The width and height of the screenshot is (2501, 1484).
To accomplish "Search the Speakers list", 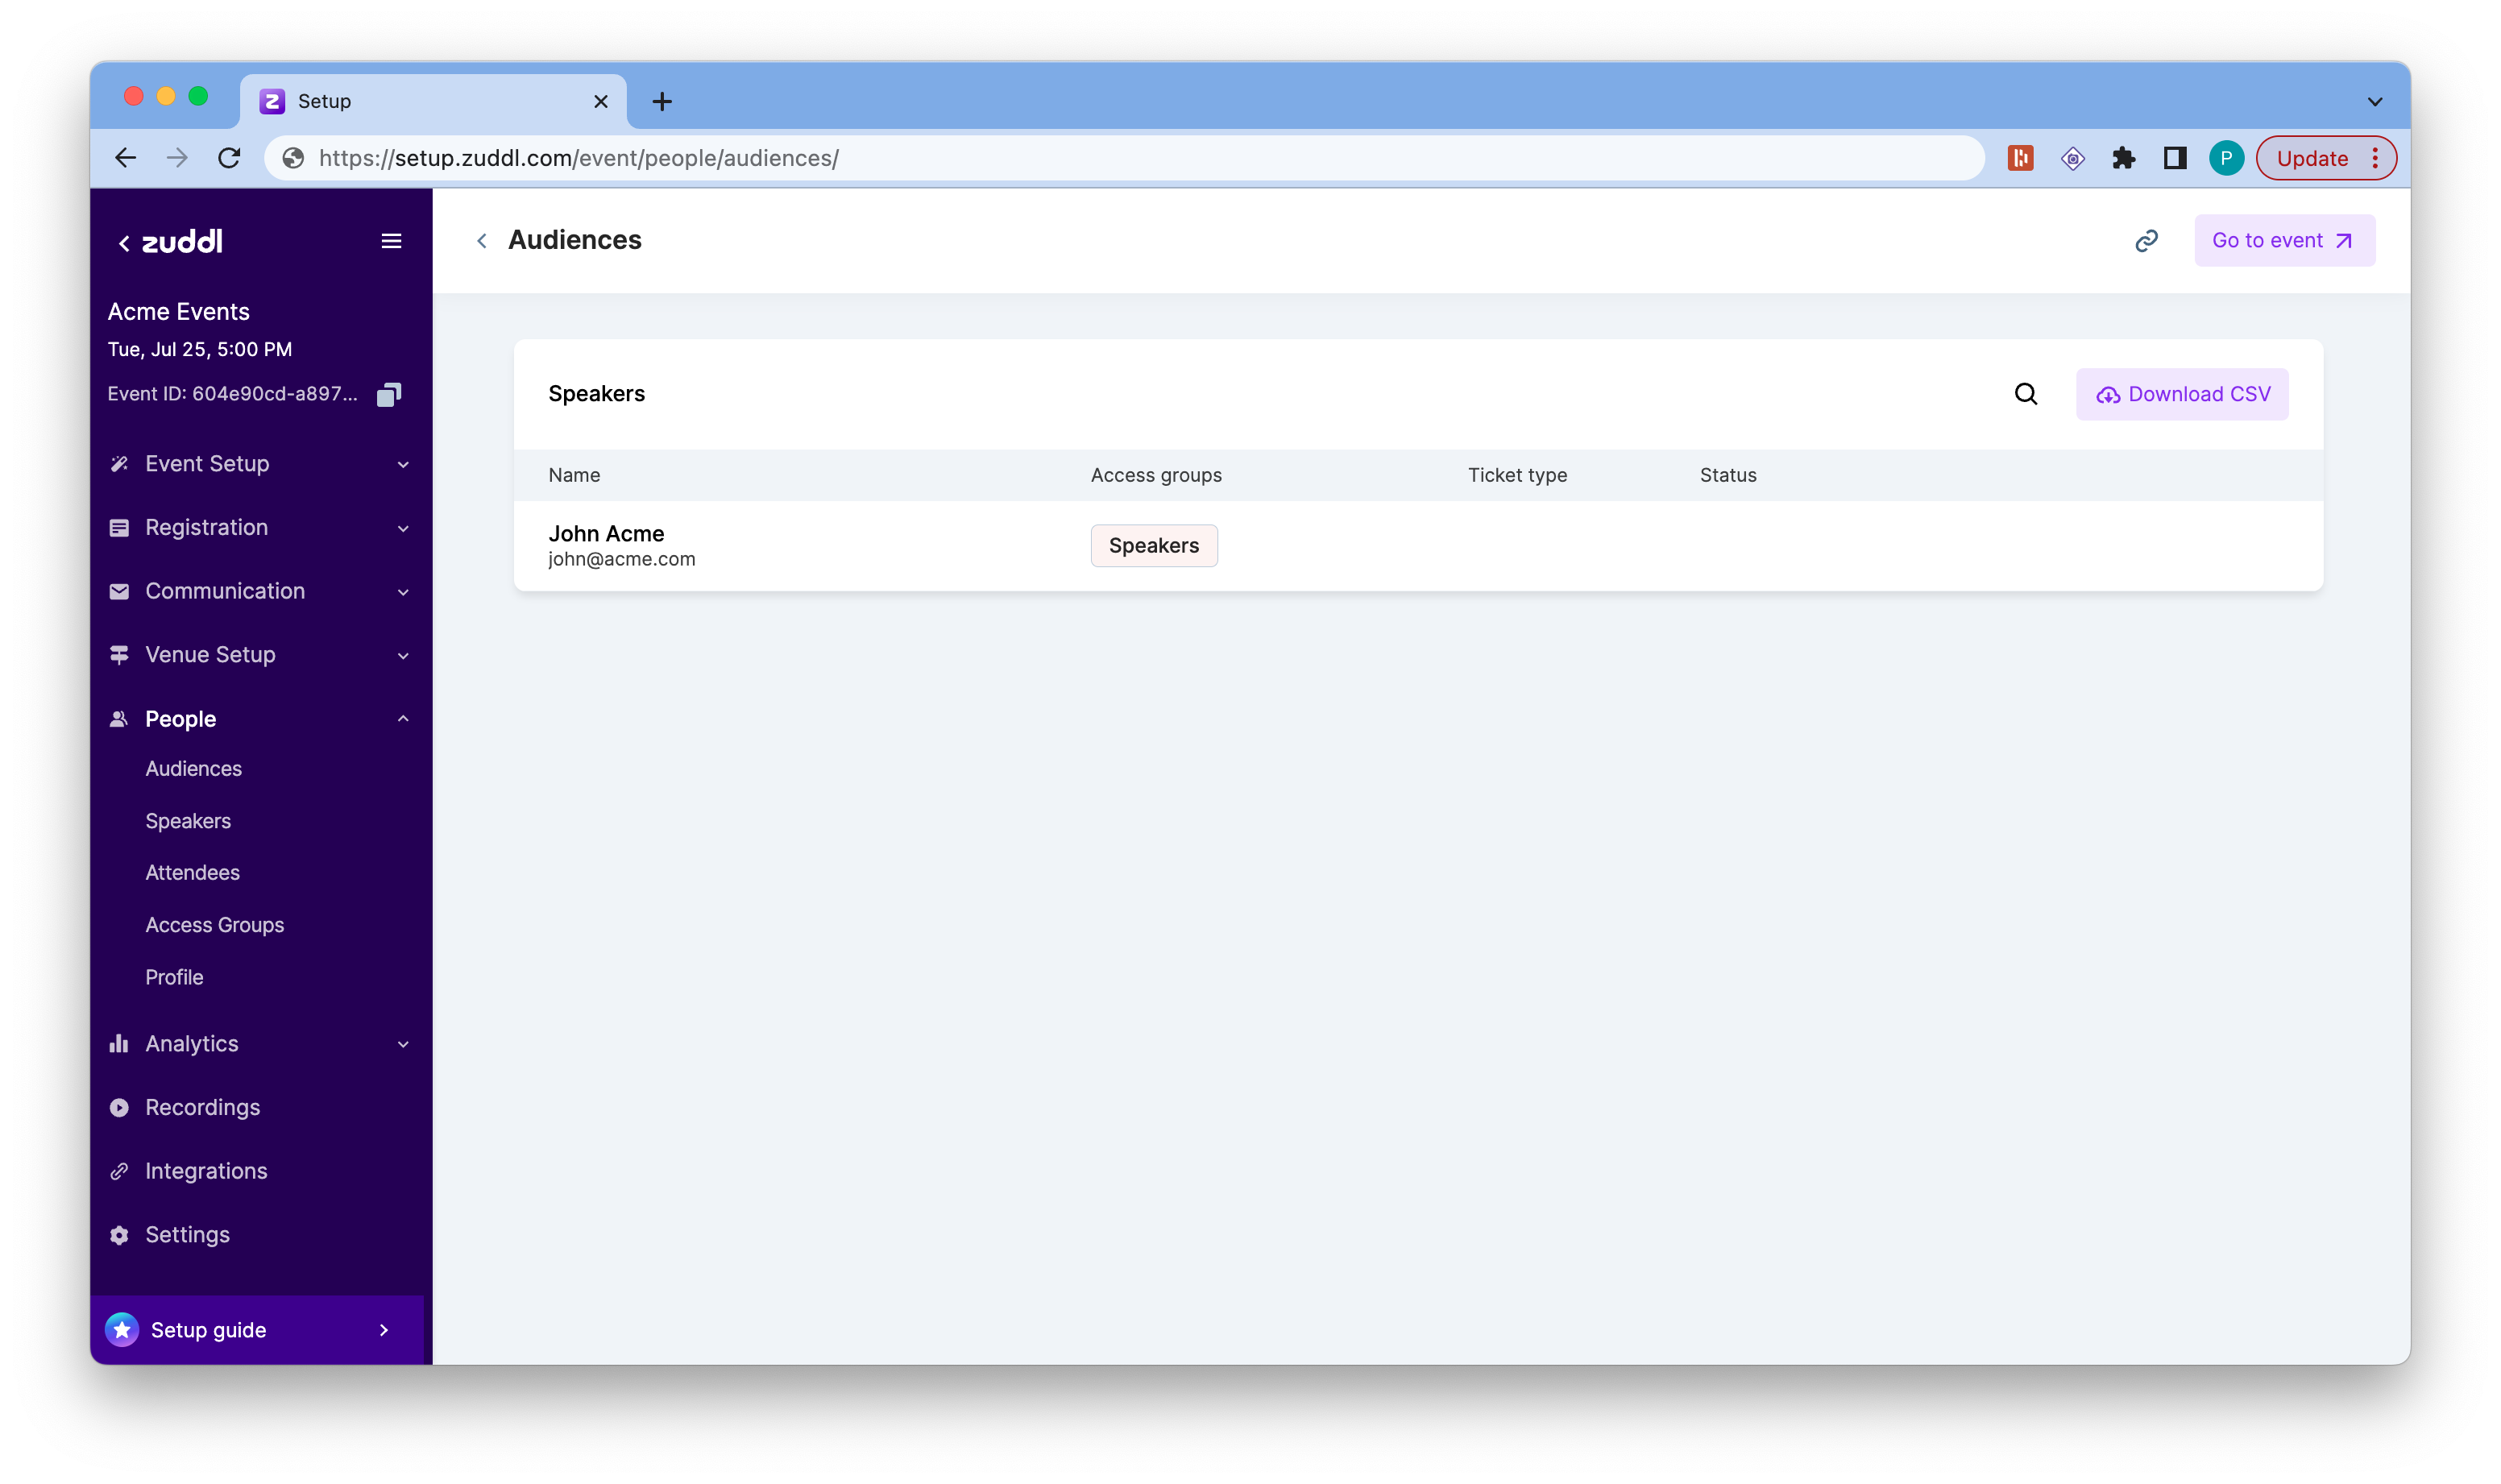I will (x=2025, y=394).
